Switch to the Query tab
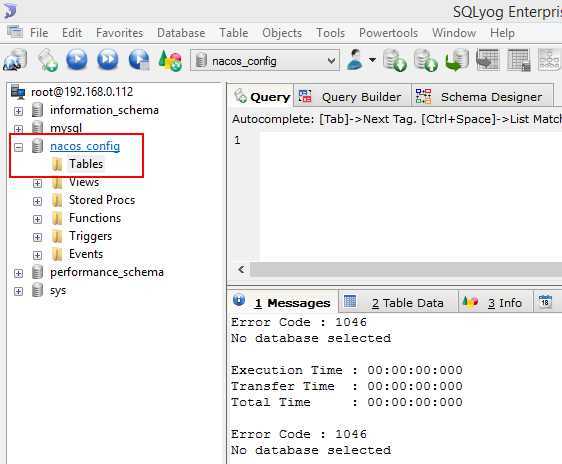Image resolution: width=562 pixels, height=464 pixels. click(261, 96)
